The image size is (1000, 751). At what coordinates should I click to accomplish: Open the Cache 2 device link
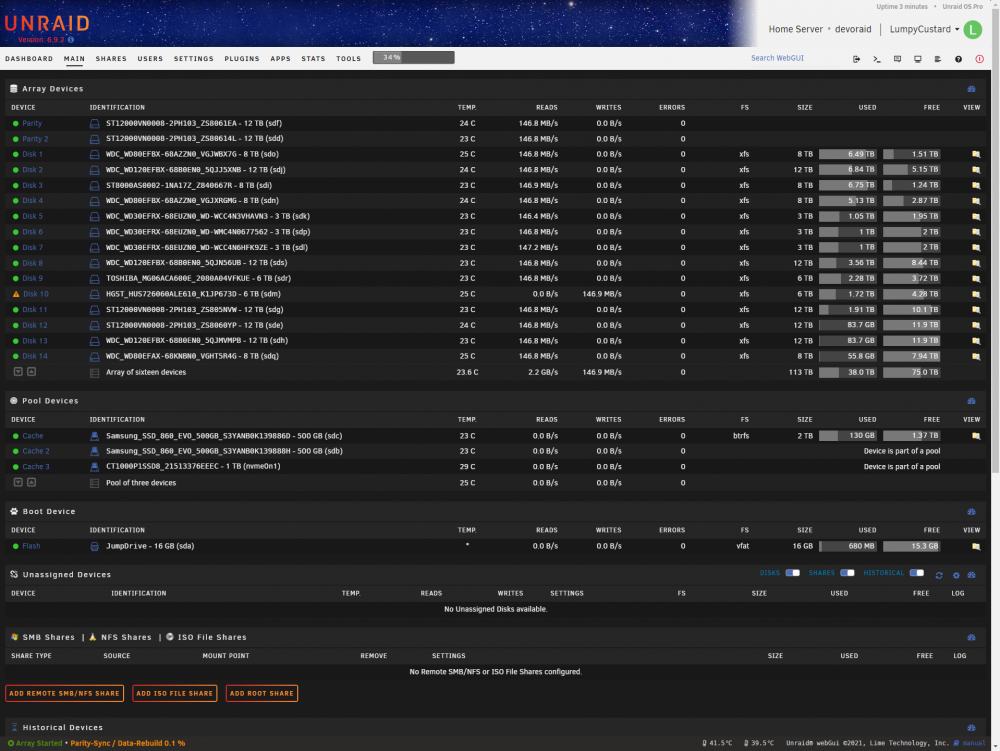[x=36, y=451]
